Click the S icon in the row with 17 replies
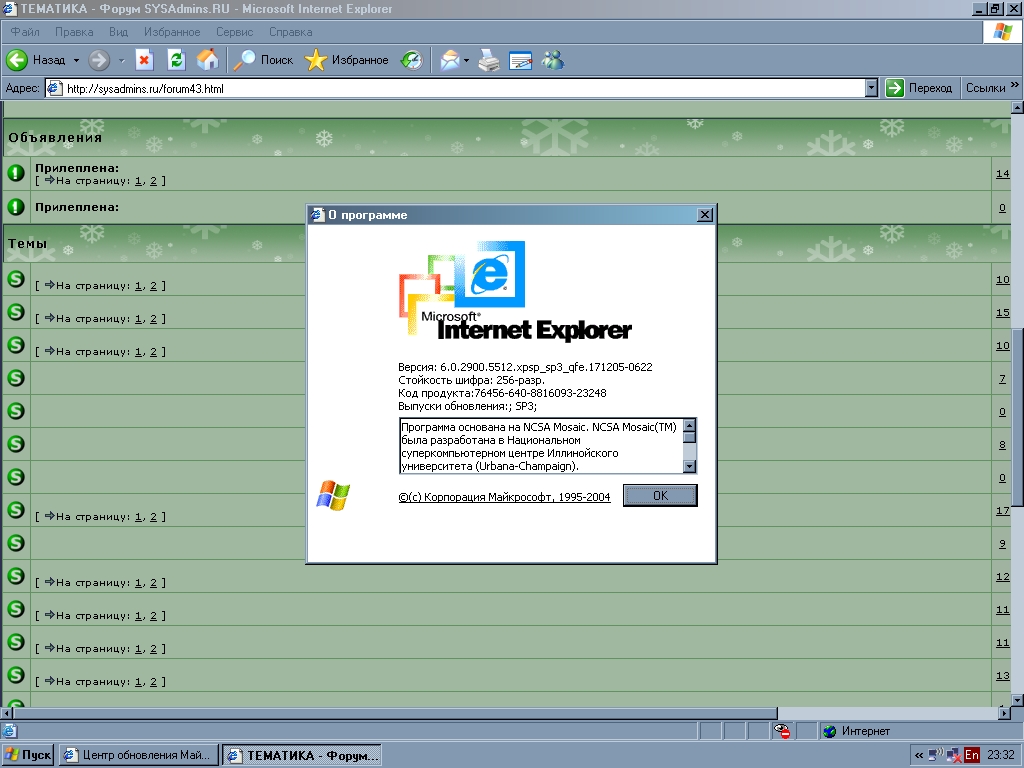 click(x=16, y=510)
